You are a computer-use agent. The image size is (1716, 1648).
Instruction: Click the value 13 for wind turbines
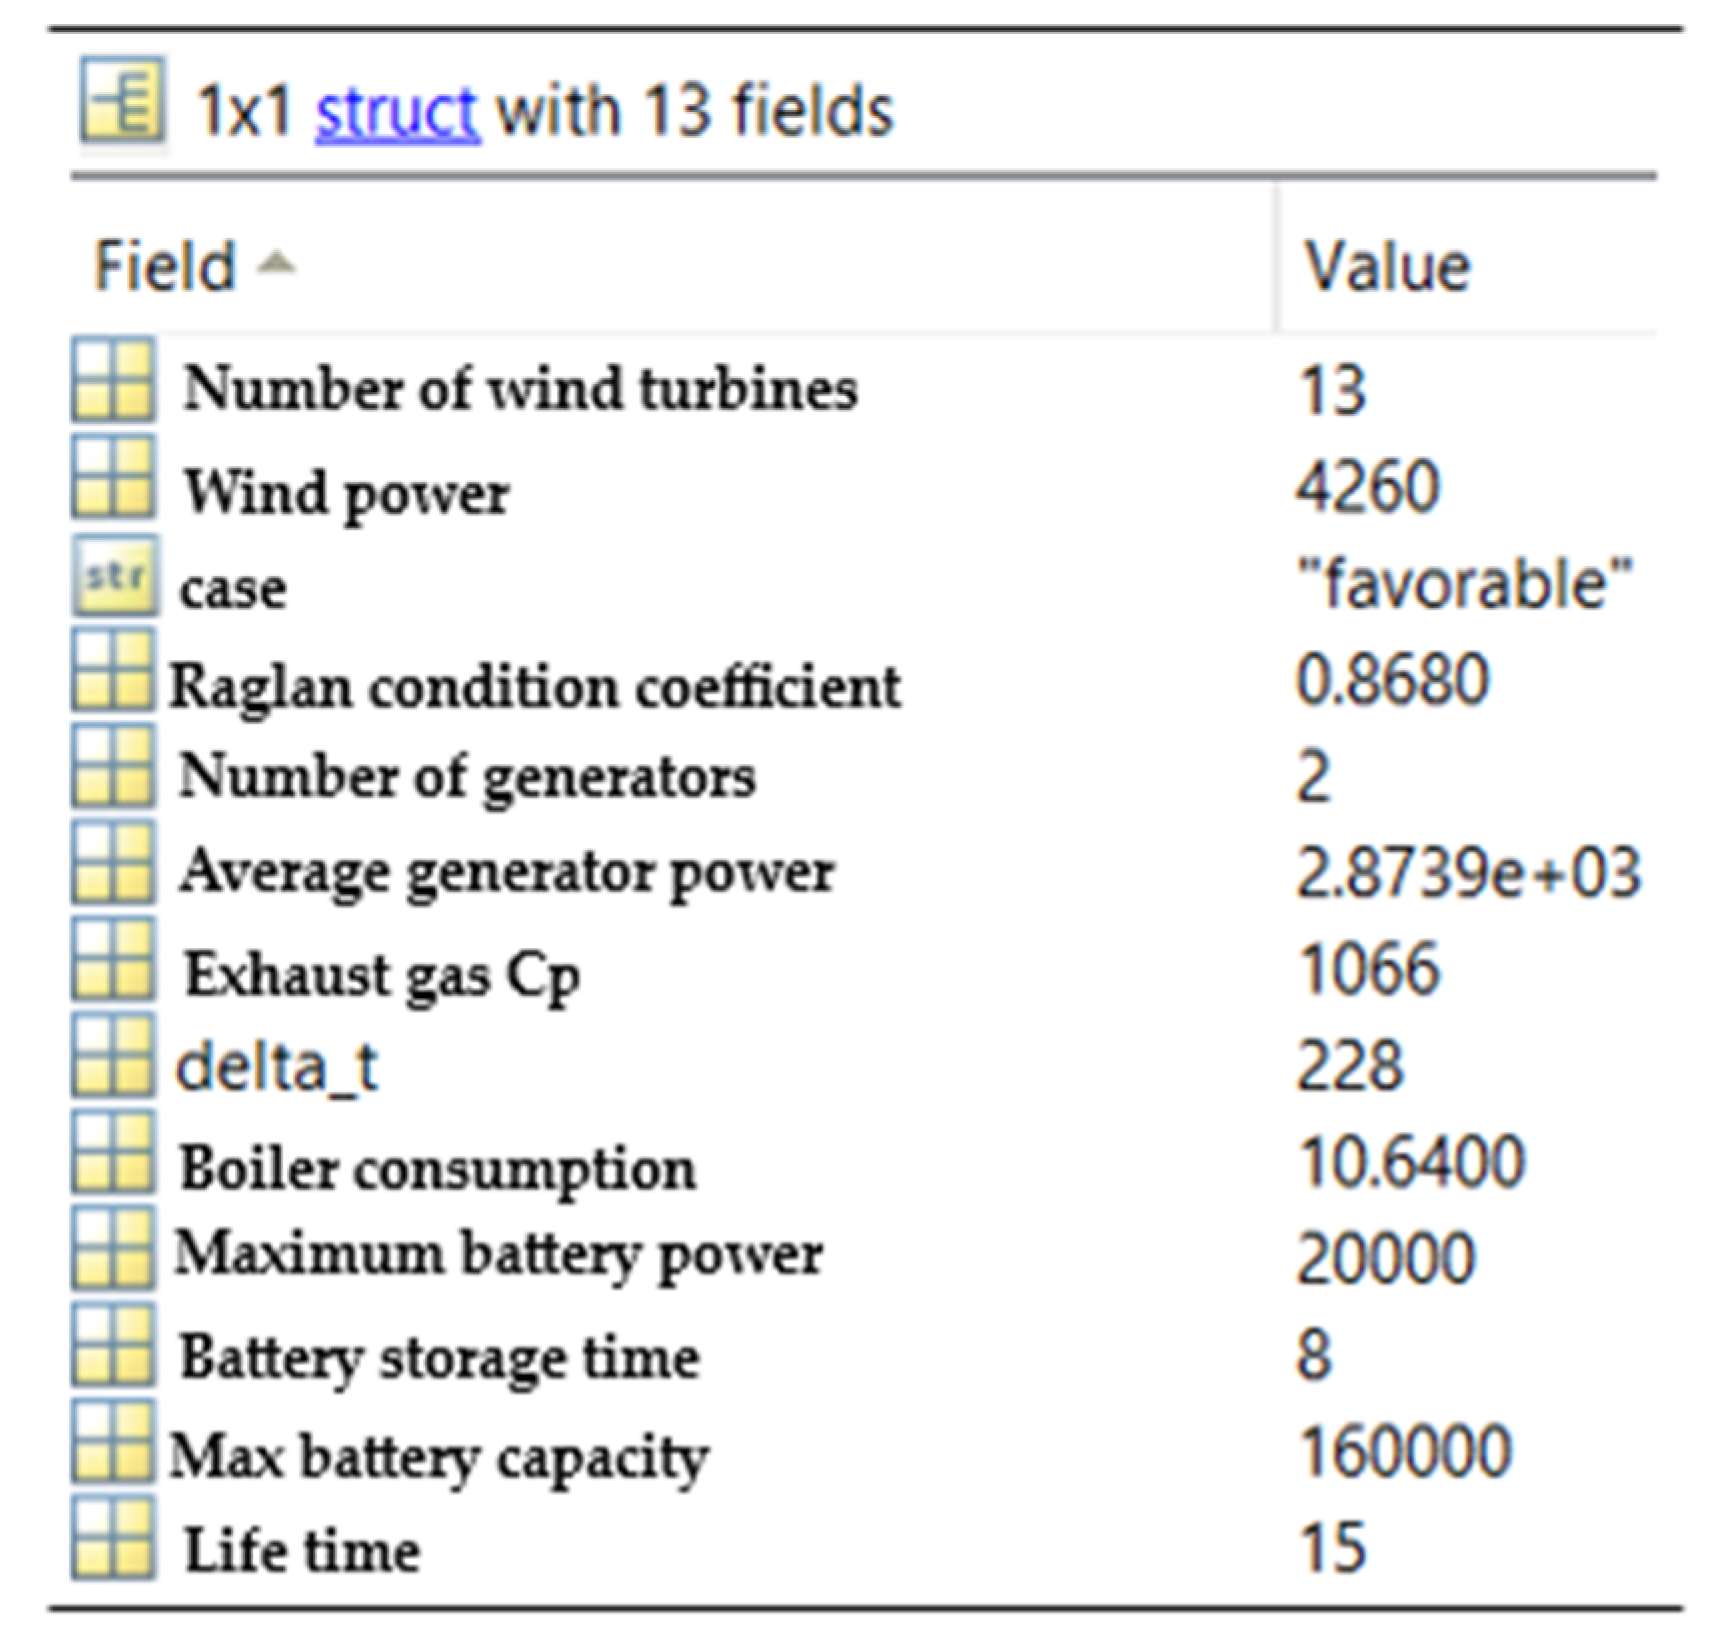click(x=1331, y=390)
